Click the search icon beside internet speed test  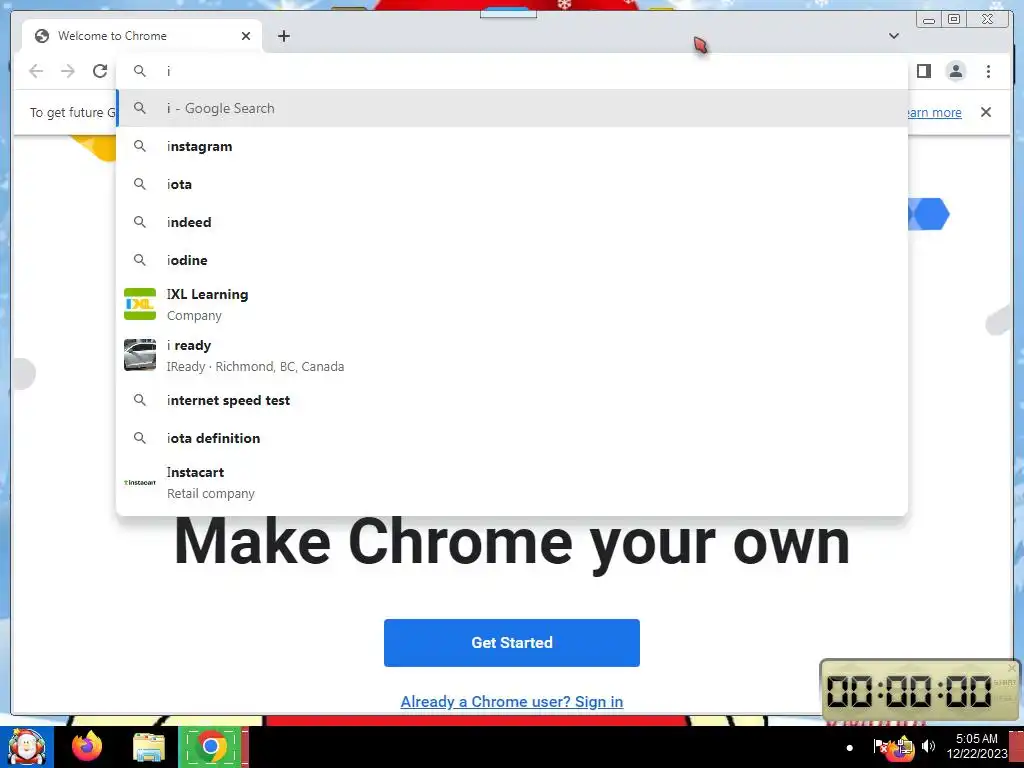(x=140, y=400)
